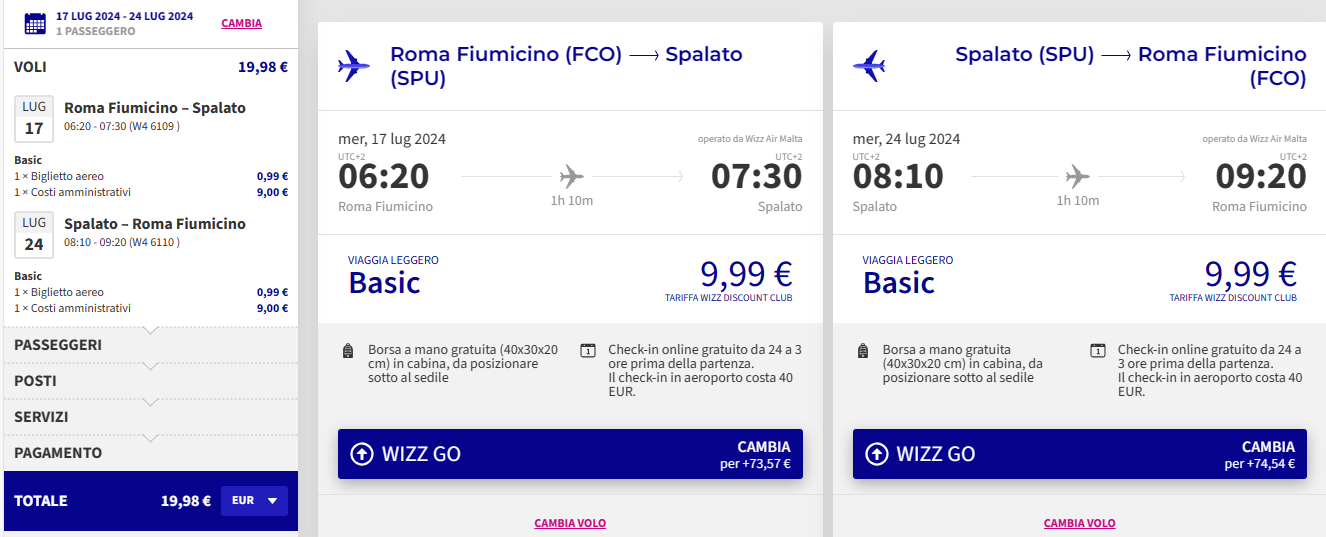Click the up-arrow icon on the return WIZZ GO button
The height and width of the screenshot is (537, 1326).
[x=876, y=454]
